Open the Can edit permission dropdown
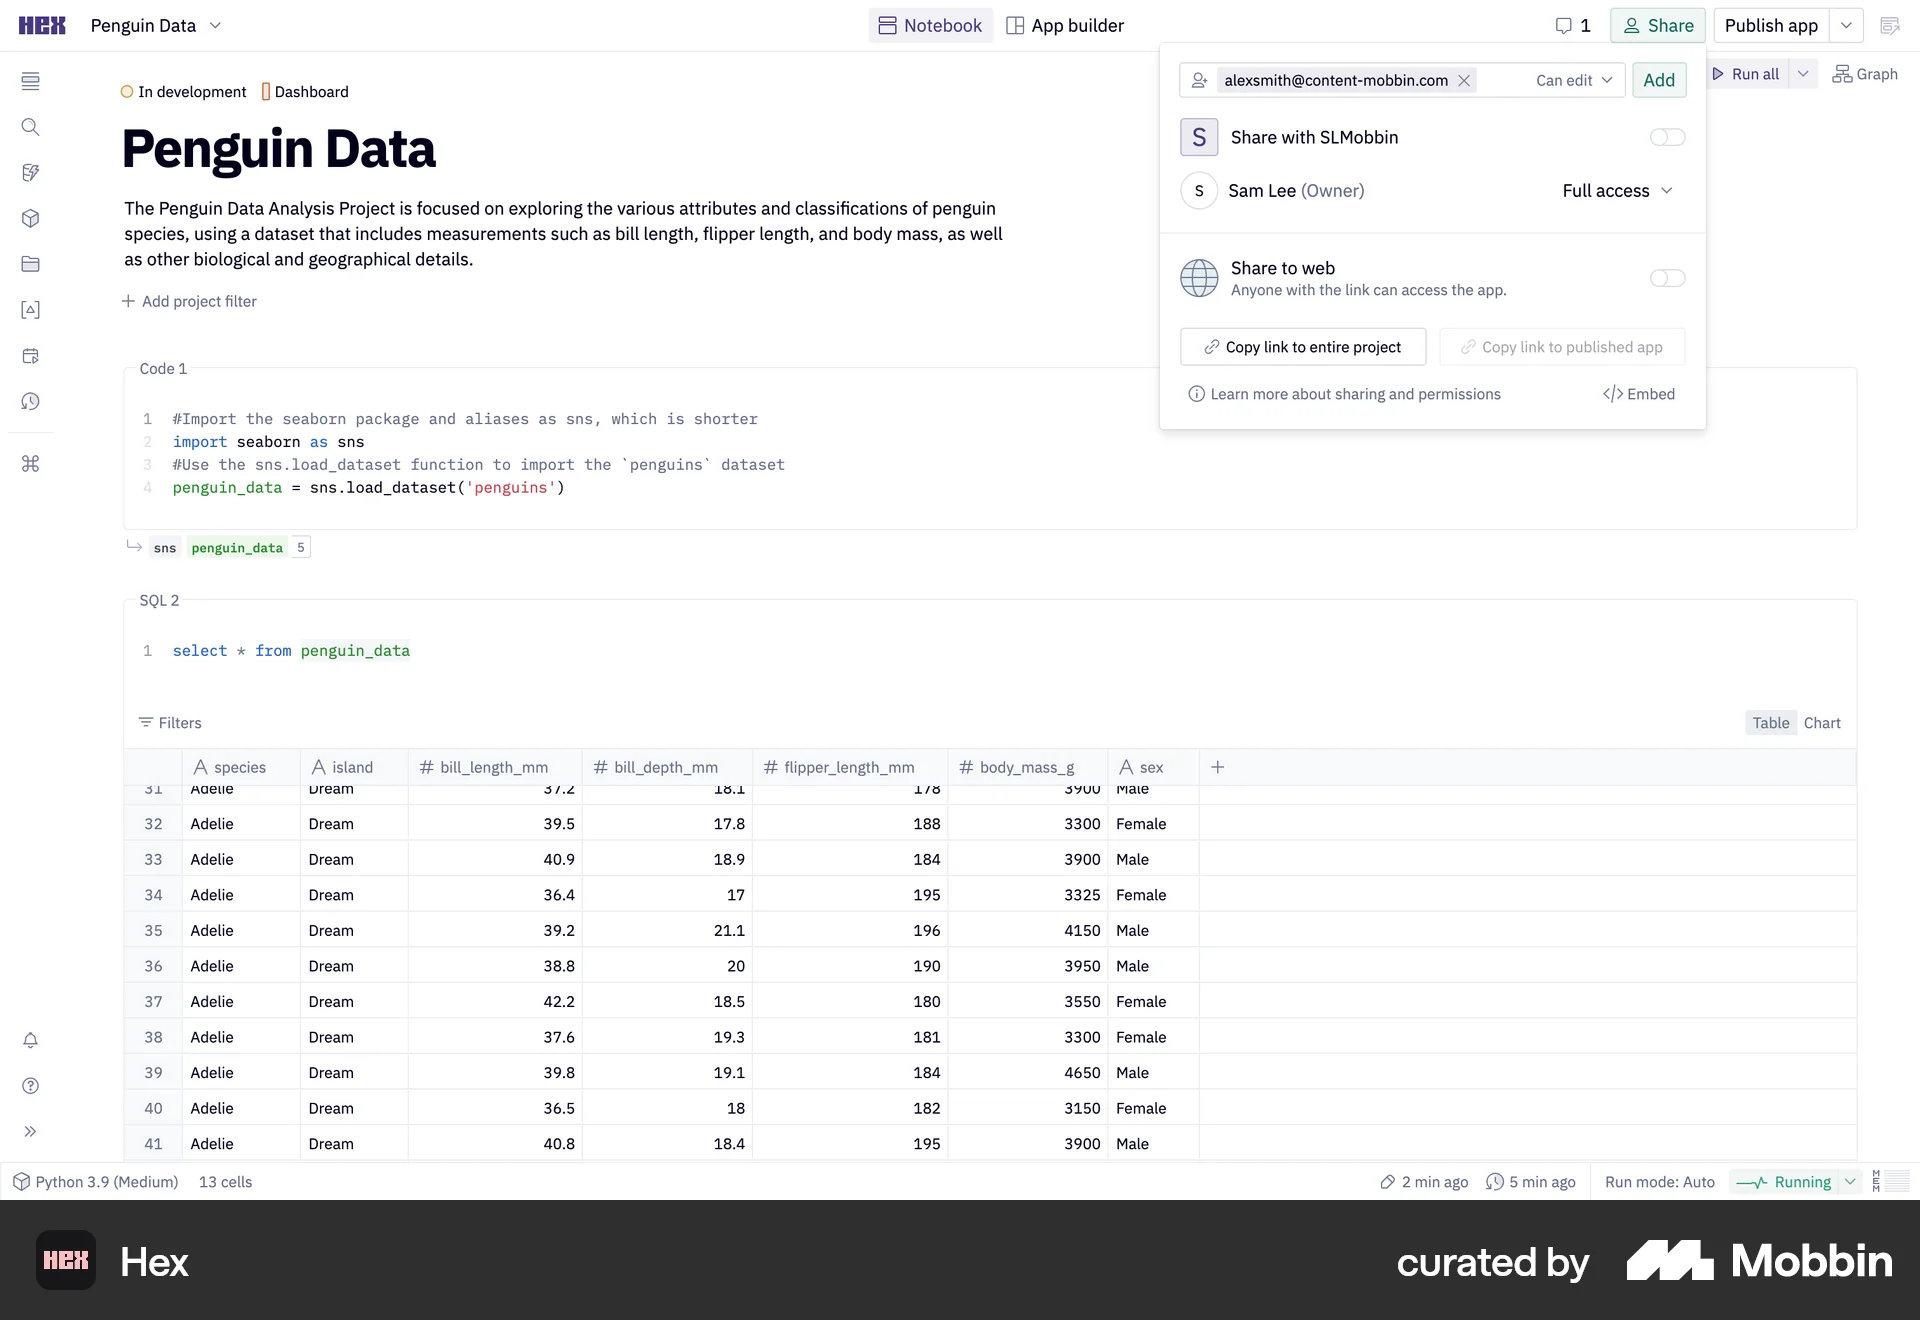This screenshot has height=1320, width=1920. (x=1574, y=80)
